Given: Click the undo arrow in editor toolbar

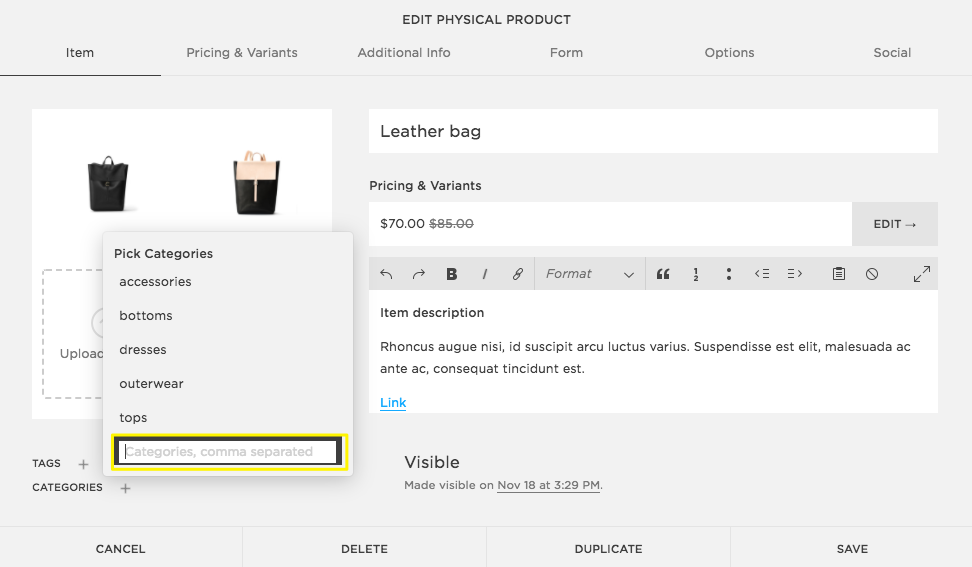Looking at the screenshot, I should click(387, 274).
